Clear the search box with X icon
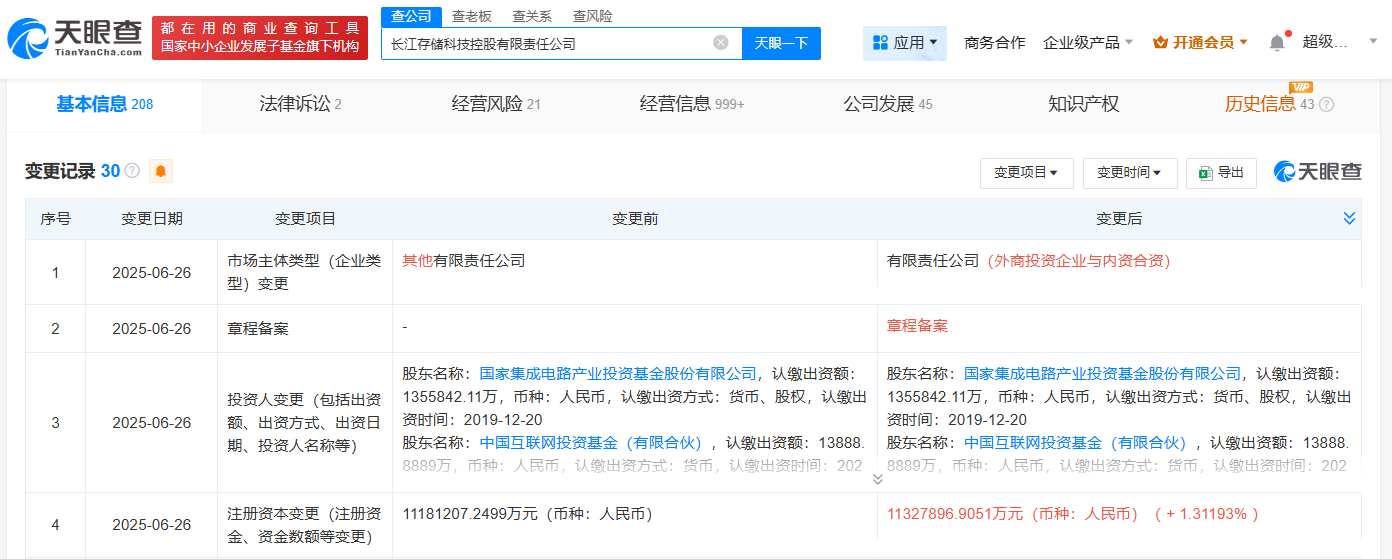This screenshot has height=559, width=1392. click(x=720, y=43)
